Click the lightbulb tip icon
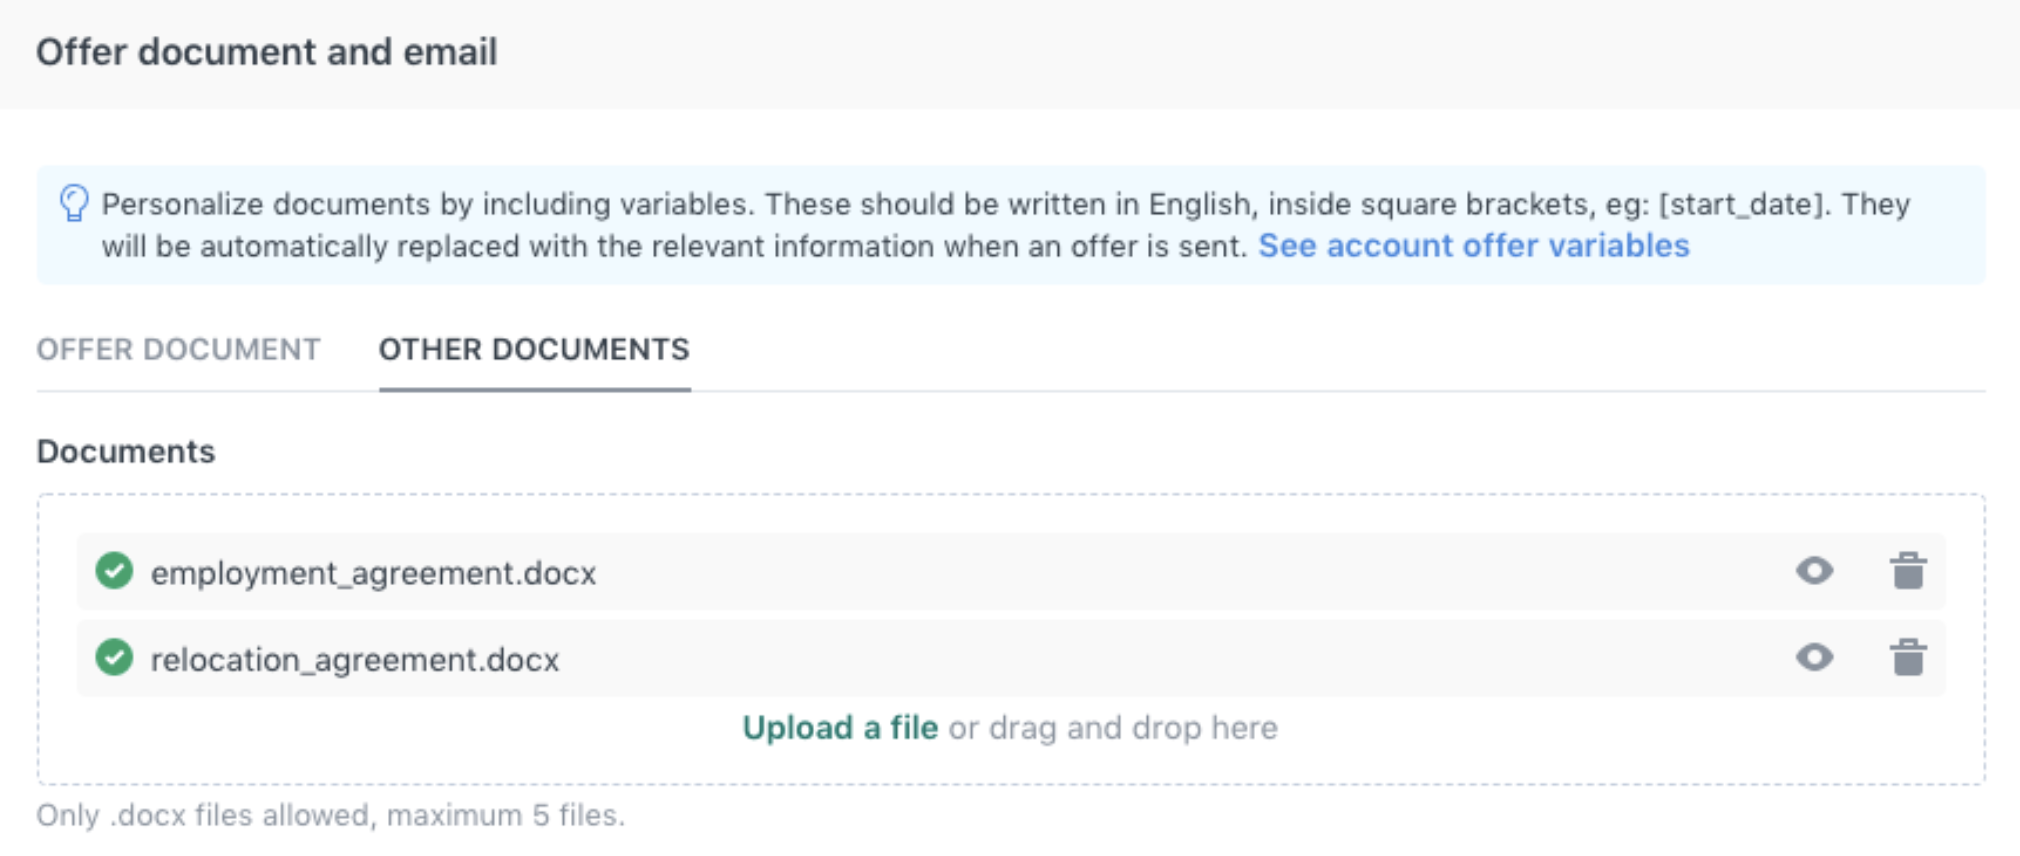Image resolution: width=2020 pixels, height=856 pixels. tap(74, 203)
